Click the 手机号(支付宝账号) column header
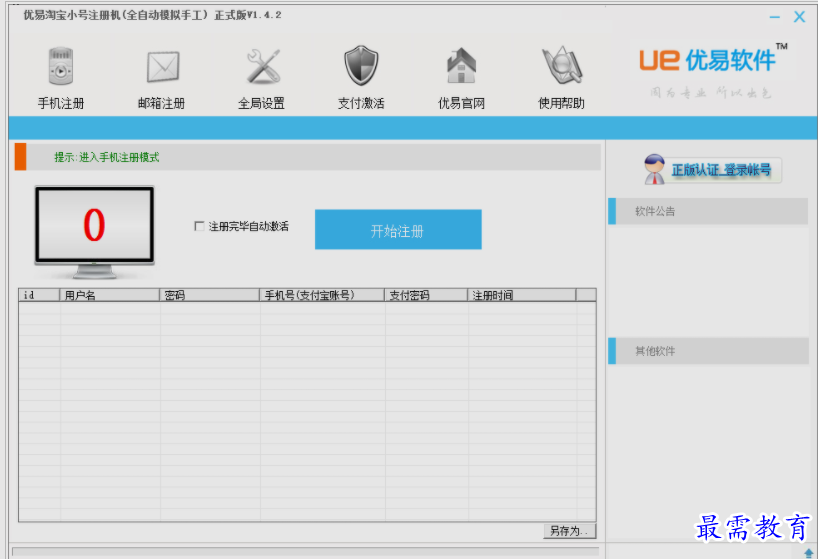This screenshot has height=559, width=818. pyautogui.click(x=322, y=295)
